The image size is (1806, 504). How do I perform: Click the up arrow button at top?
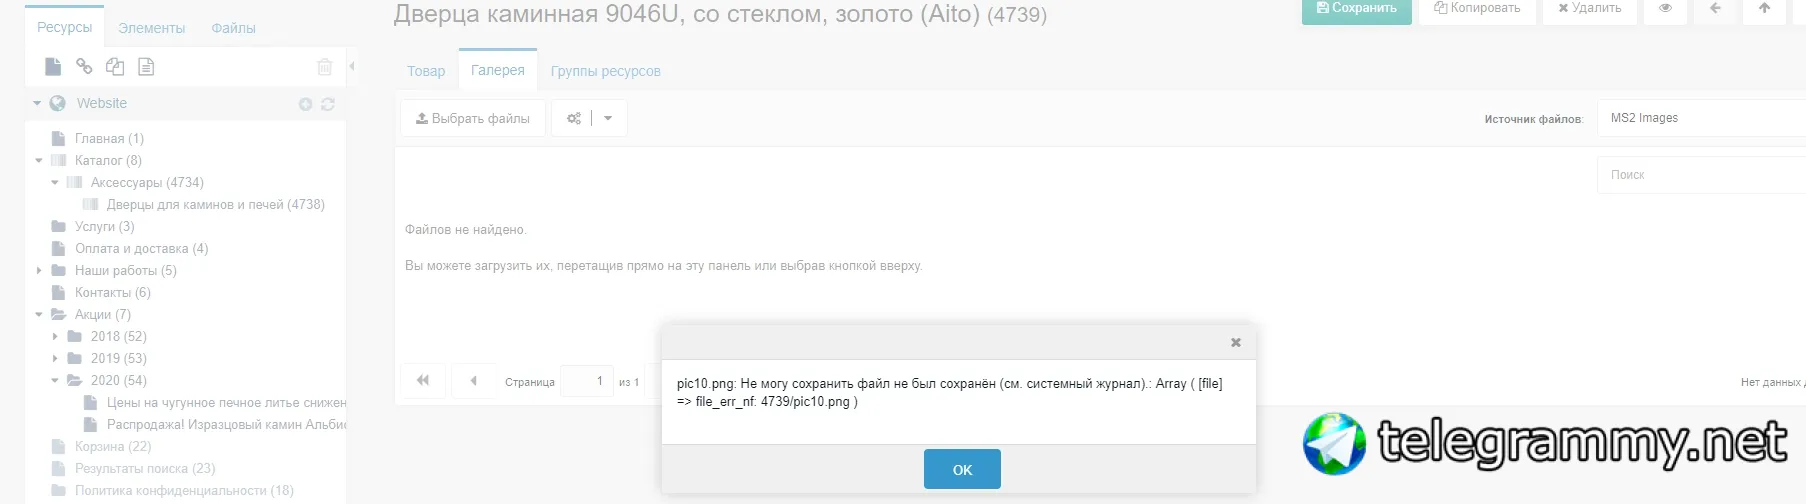[1765, 8]
